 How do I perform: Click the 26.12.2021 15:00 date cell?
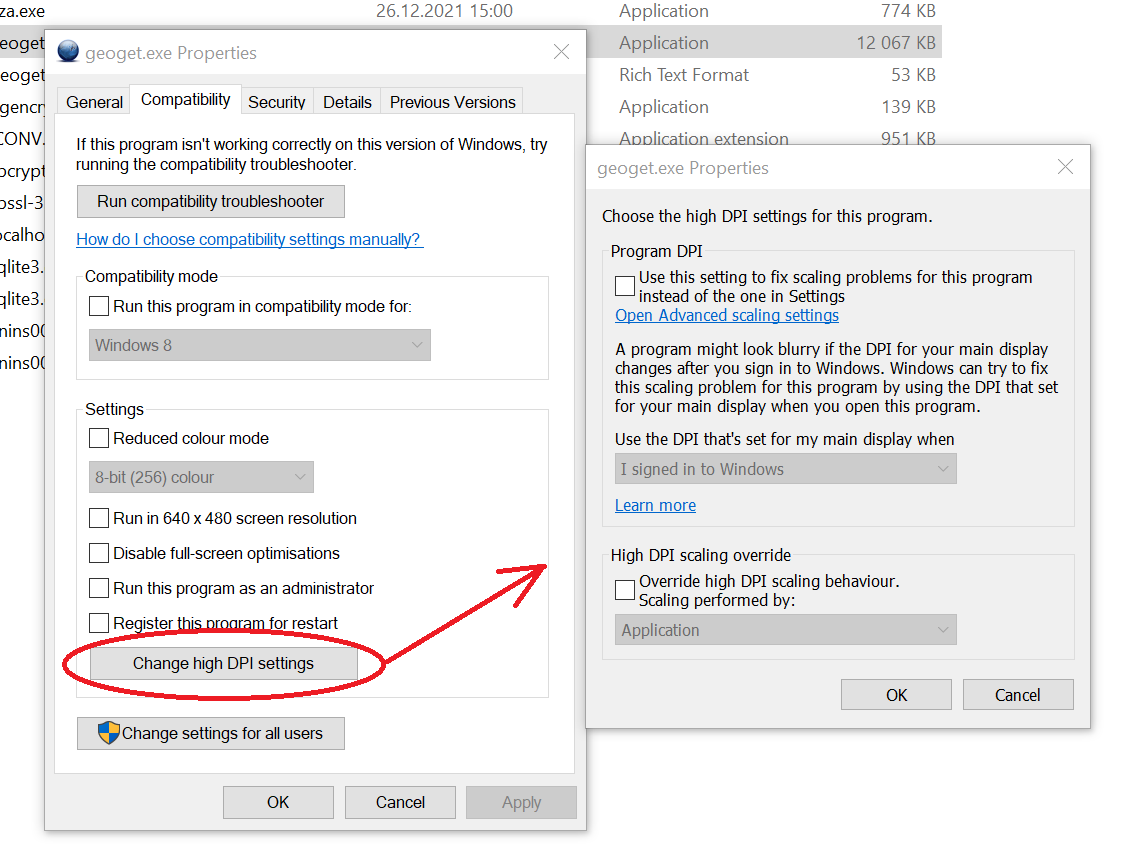(444, 11)
